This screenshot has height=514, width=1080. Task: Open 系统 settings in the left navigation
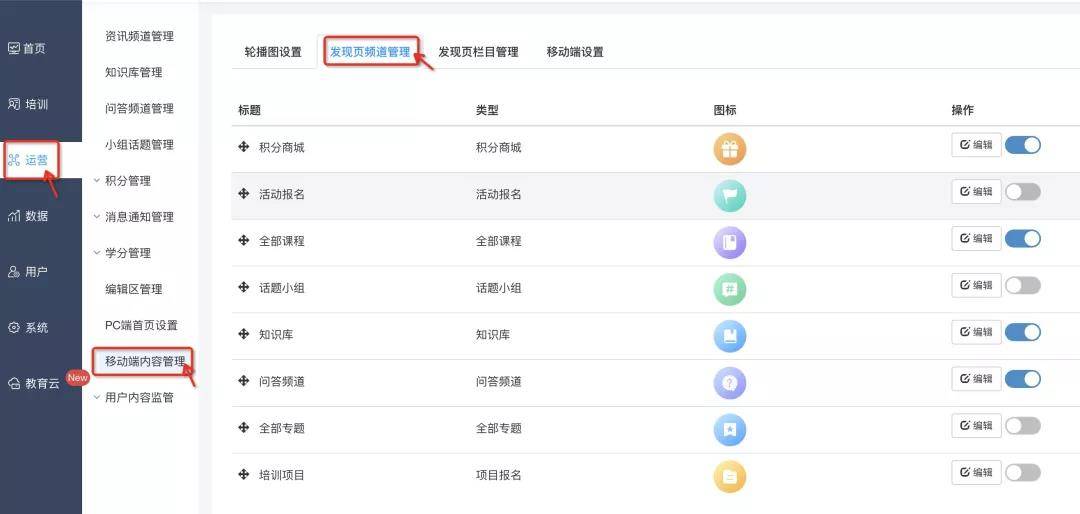tap(28, 327)
